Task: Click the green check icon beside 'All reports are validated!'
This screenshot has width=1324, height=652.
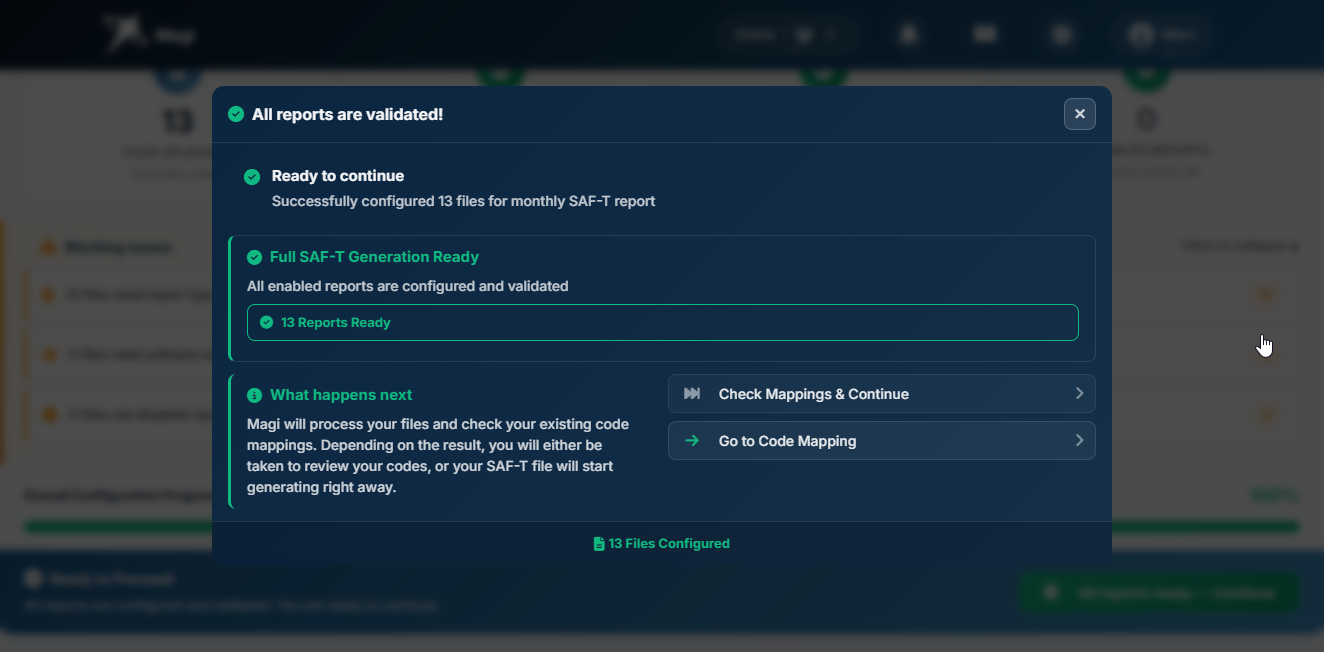Action: coord(236,114)
